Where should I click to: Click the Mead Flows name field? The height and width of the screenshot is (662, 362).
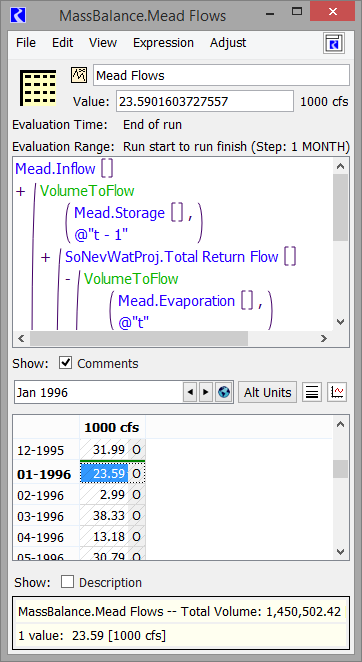pyautogui.click(x=221, y=76)
